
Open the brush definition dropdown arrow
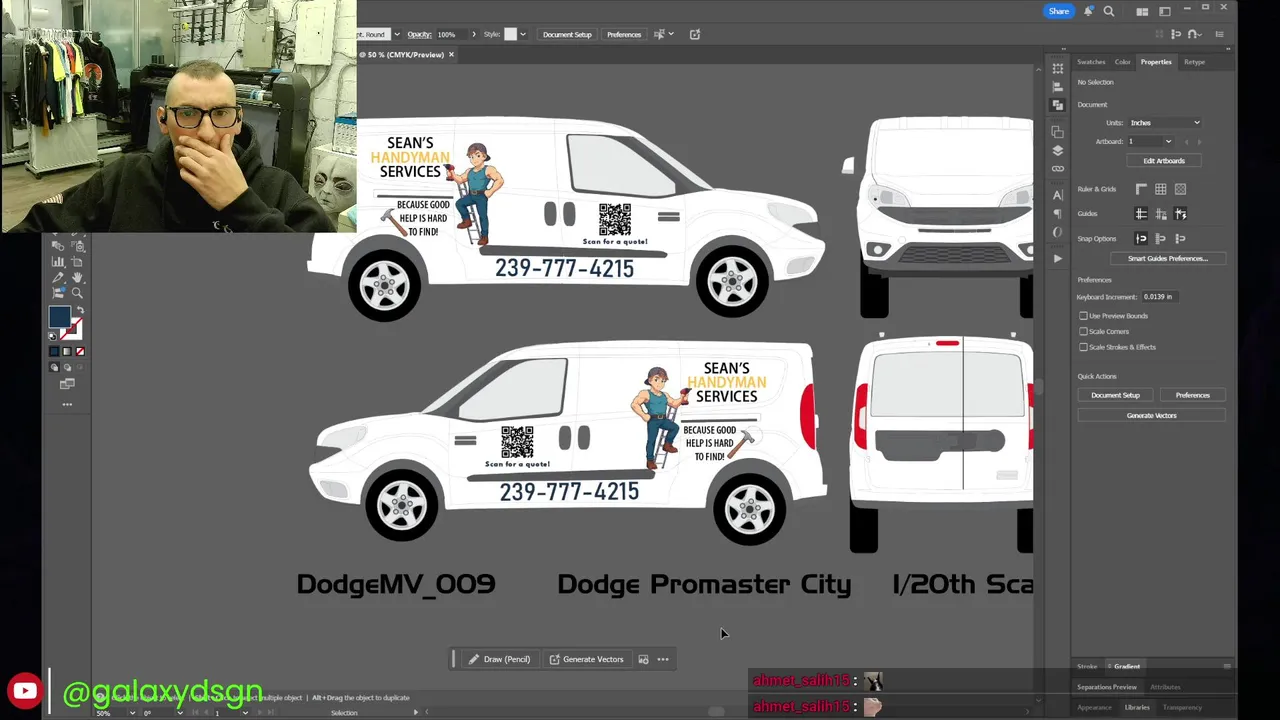[397, 34]
